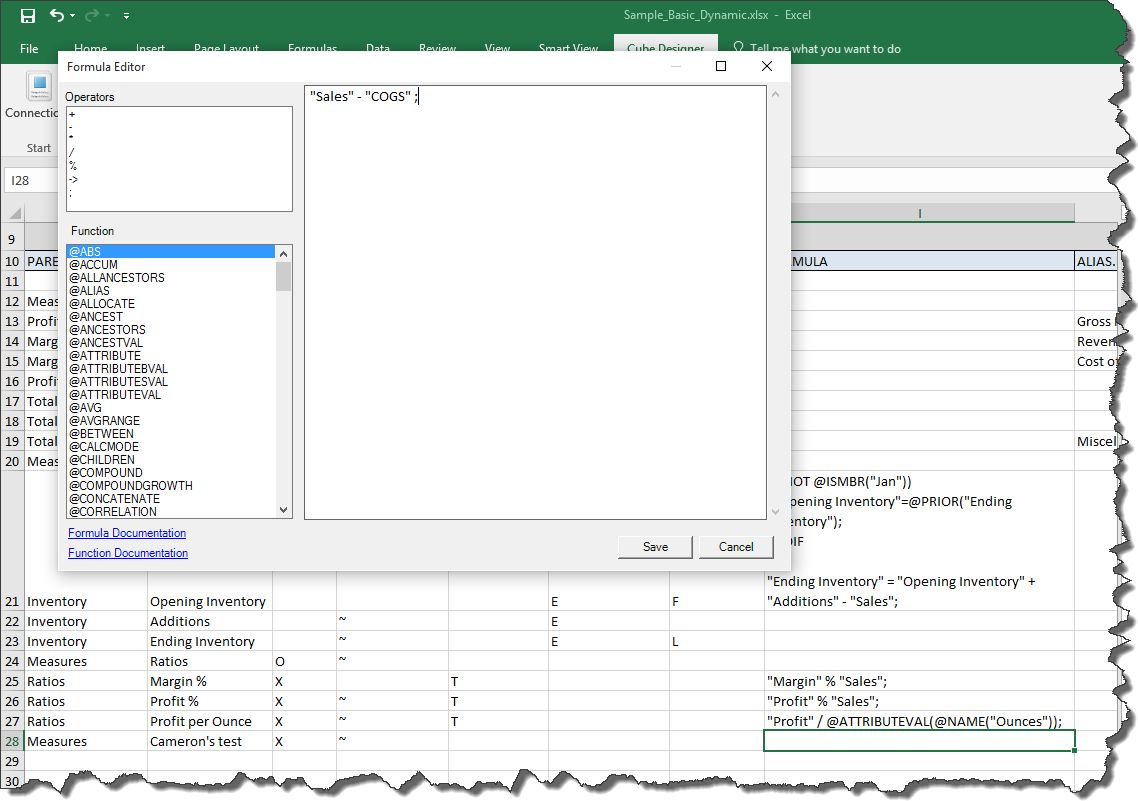Click Function list scroll down arrow
Viewport: 1138px width, 801px height.
(x=284, y=510)
